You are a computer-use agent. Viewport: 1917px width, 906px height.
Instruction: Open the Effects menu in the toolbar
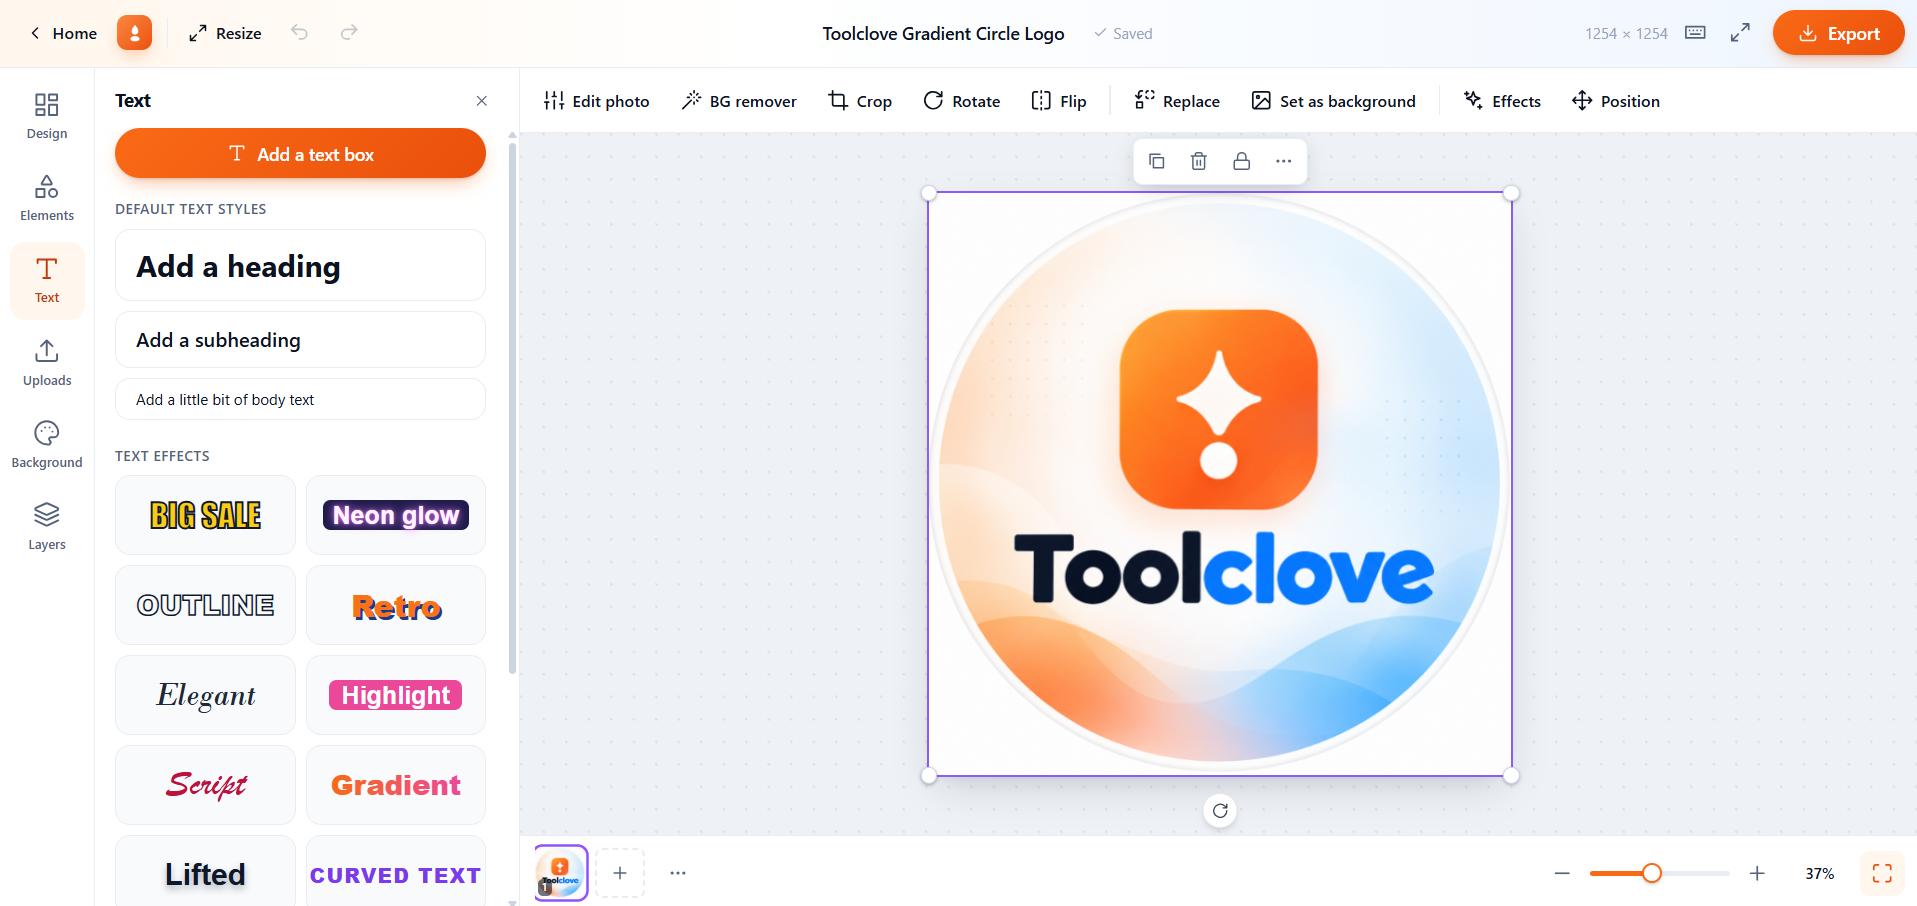(x=1502, y=101)
